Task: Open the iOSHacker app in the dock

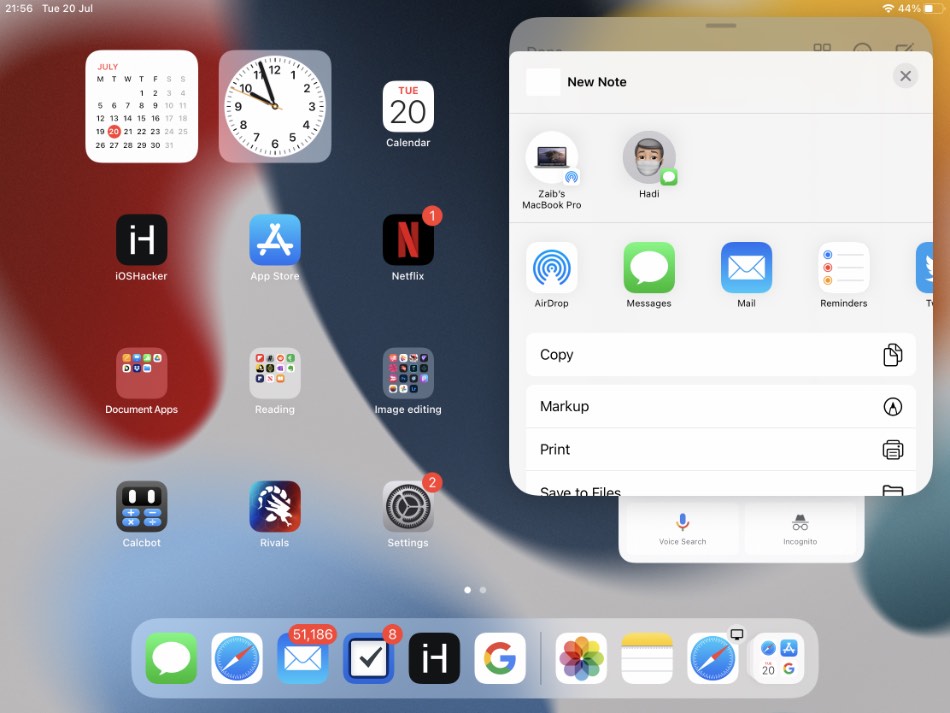Action: (x=434, y=658)
